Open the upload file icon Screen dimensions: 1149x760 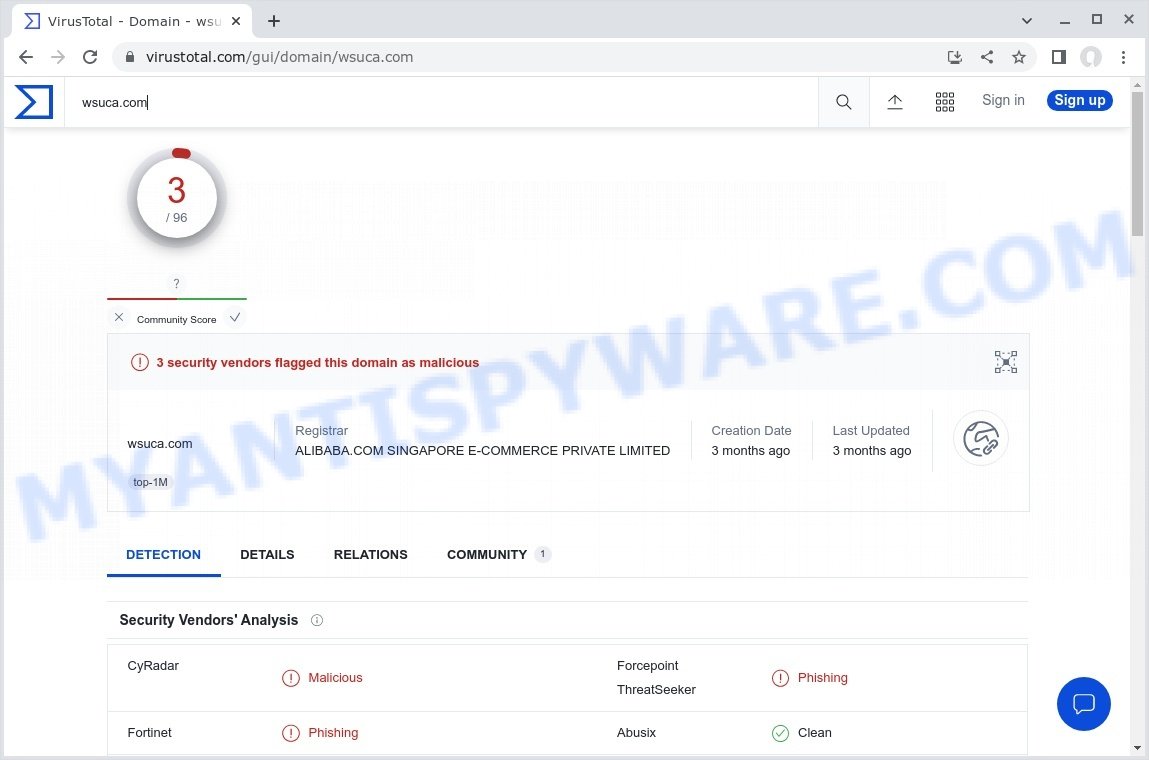coord(895,102)
